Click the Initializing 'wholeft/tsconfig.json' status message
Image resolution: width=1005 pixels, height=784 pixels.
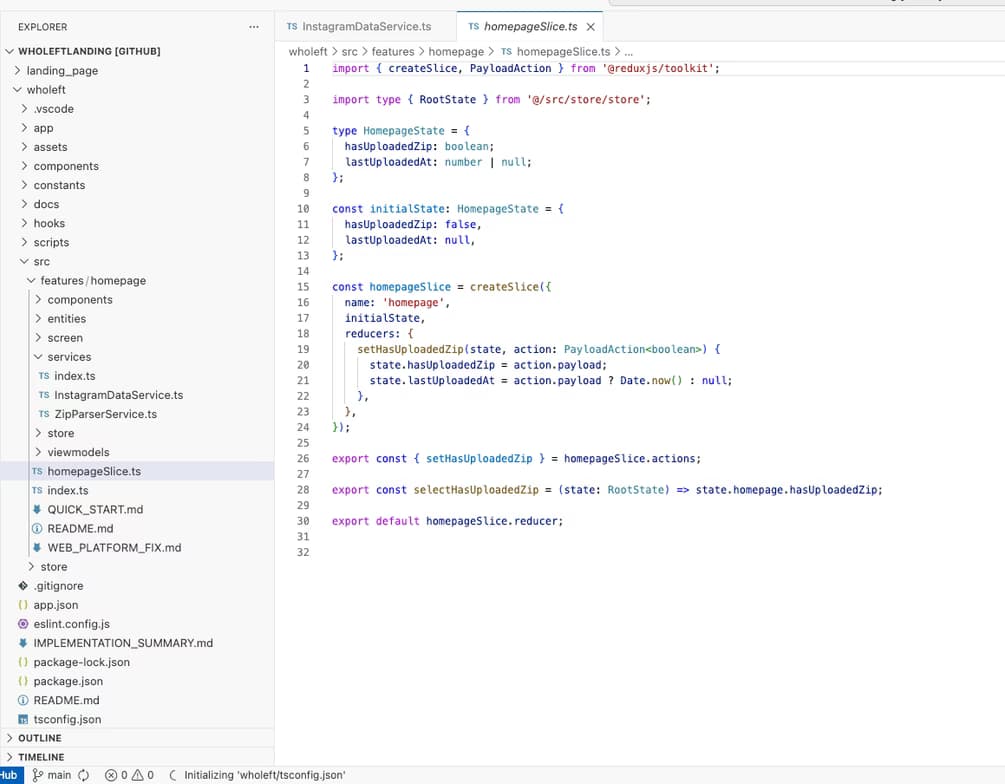tap(258, 775)
